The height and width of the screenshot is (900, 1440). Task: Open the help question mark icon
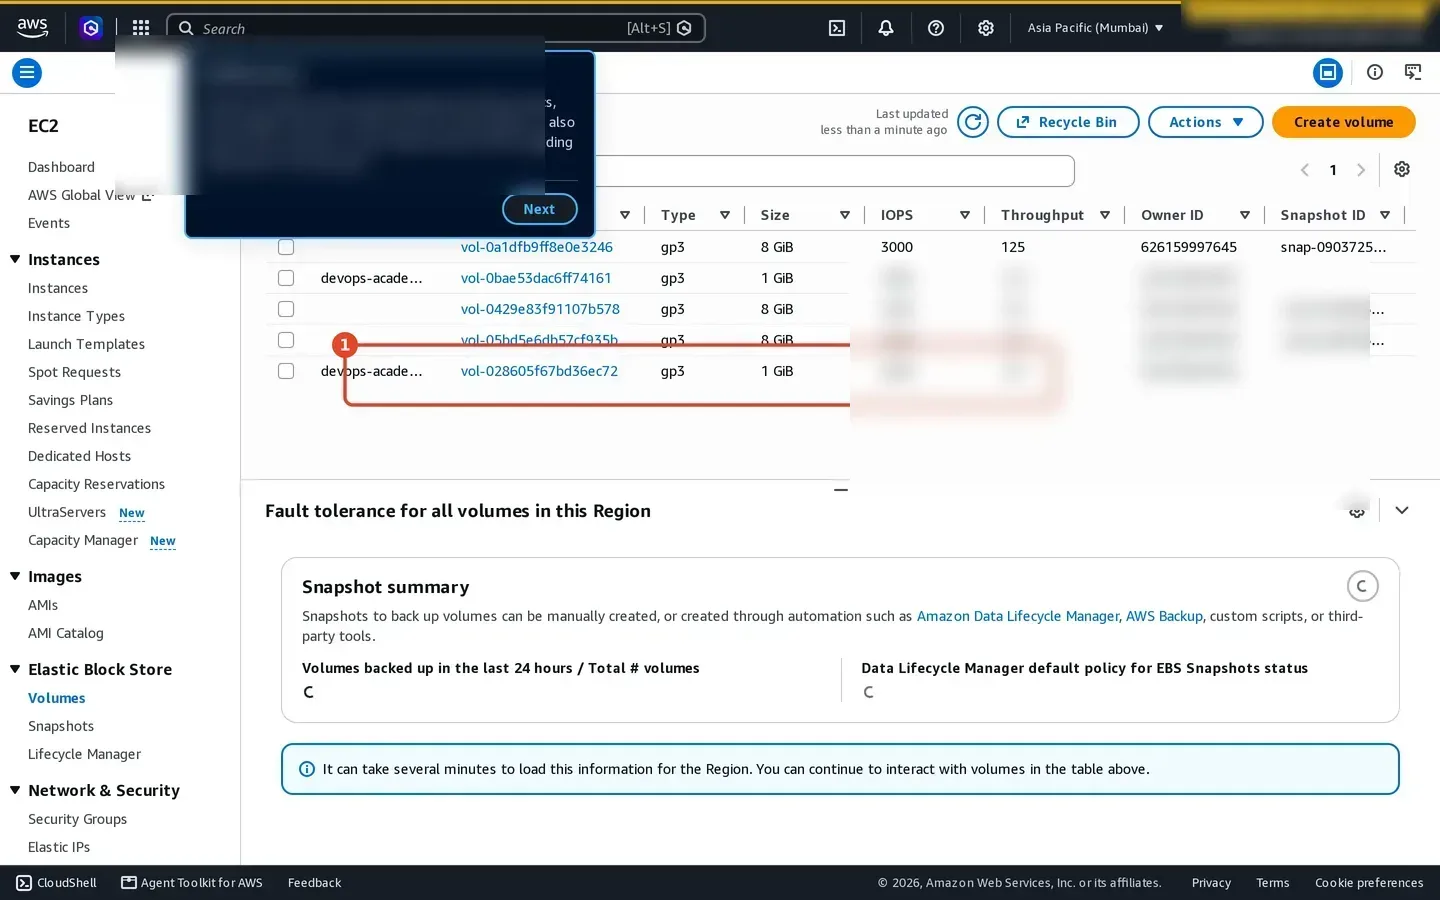coord(936,28)
